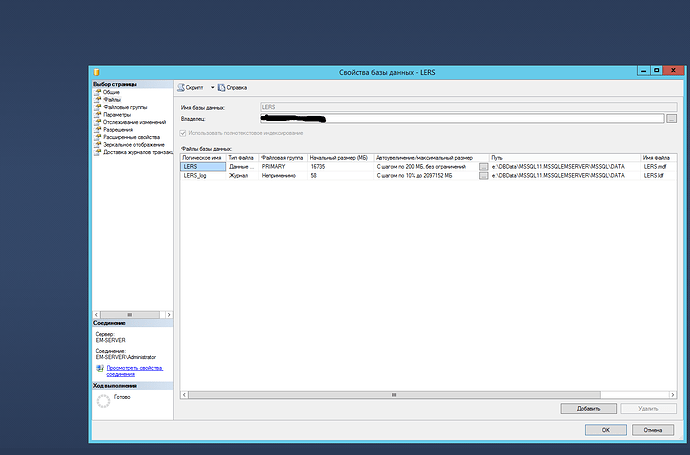Confirm with the OK button

tap(606, 430)
